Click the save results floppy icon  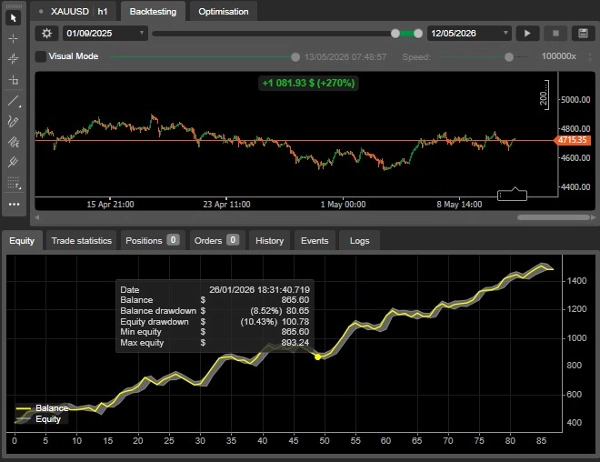tap(583, 33)
